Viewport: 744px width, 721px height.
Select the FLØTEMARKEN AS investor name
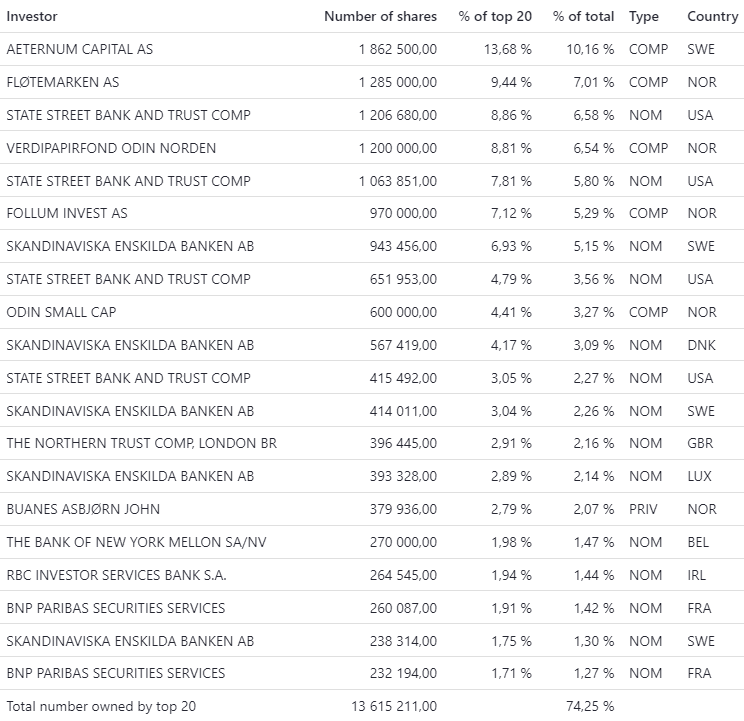[x=62, y=82]
